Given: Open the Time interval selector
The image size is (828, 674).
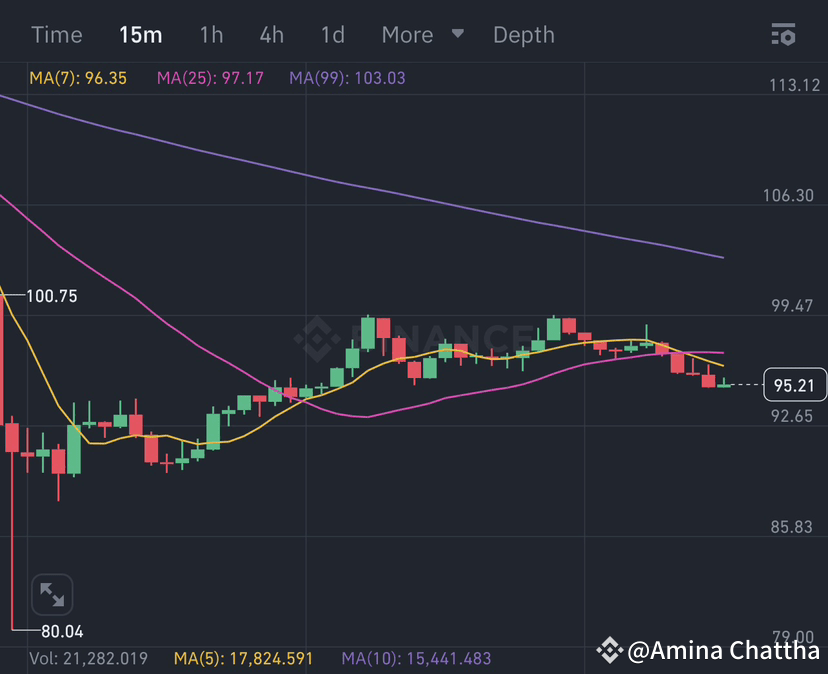Looking at the screenshot, I should click(56, 34).
